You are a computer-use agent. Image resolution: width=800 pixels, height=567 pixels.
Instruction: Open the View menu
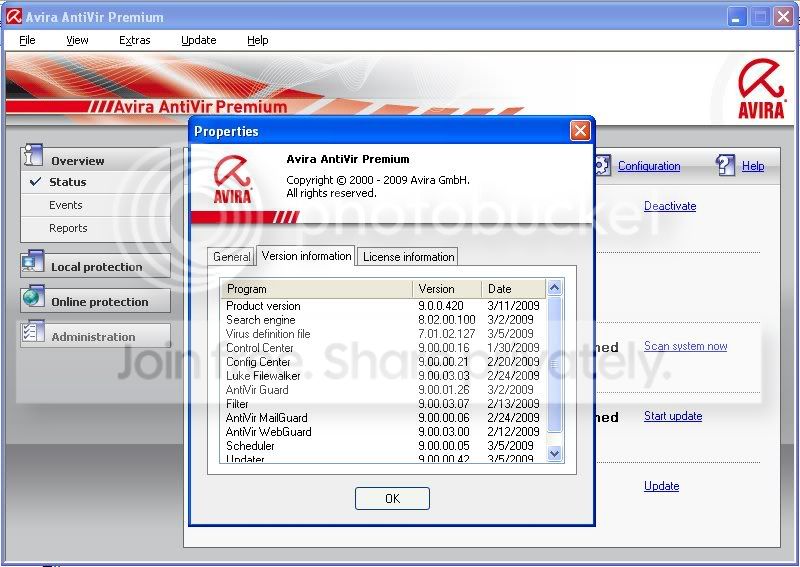coord(77,40)
